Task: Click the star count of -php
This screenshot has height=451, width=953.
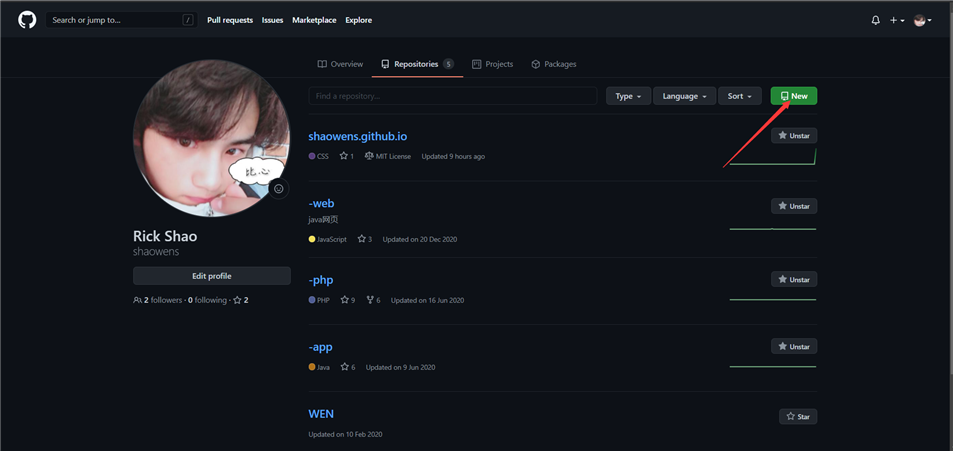Action: [x=348, y=300]
